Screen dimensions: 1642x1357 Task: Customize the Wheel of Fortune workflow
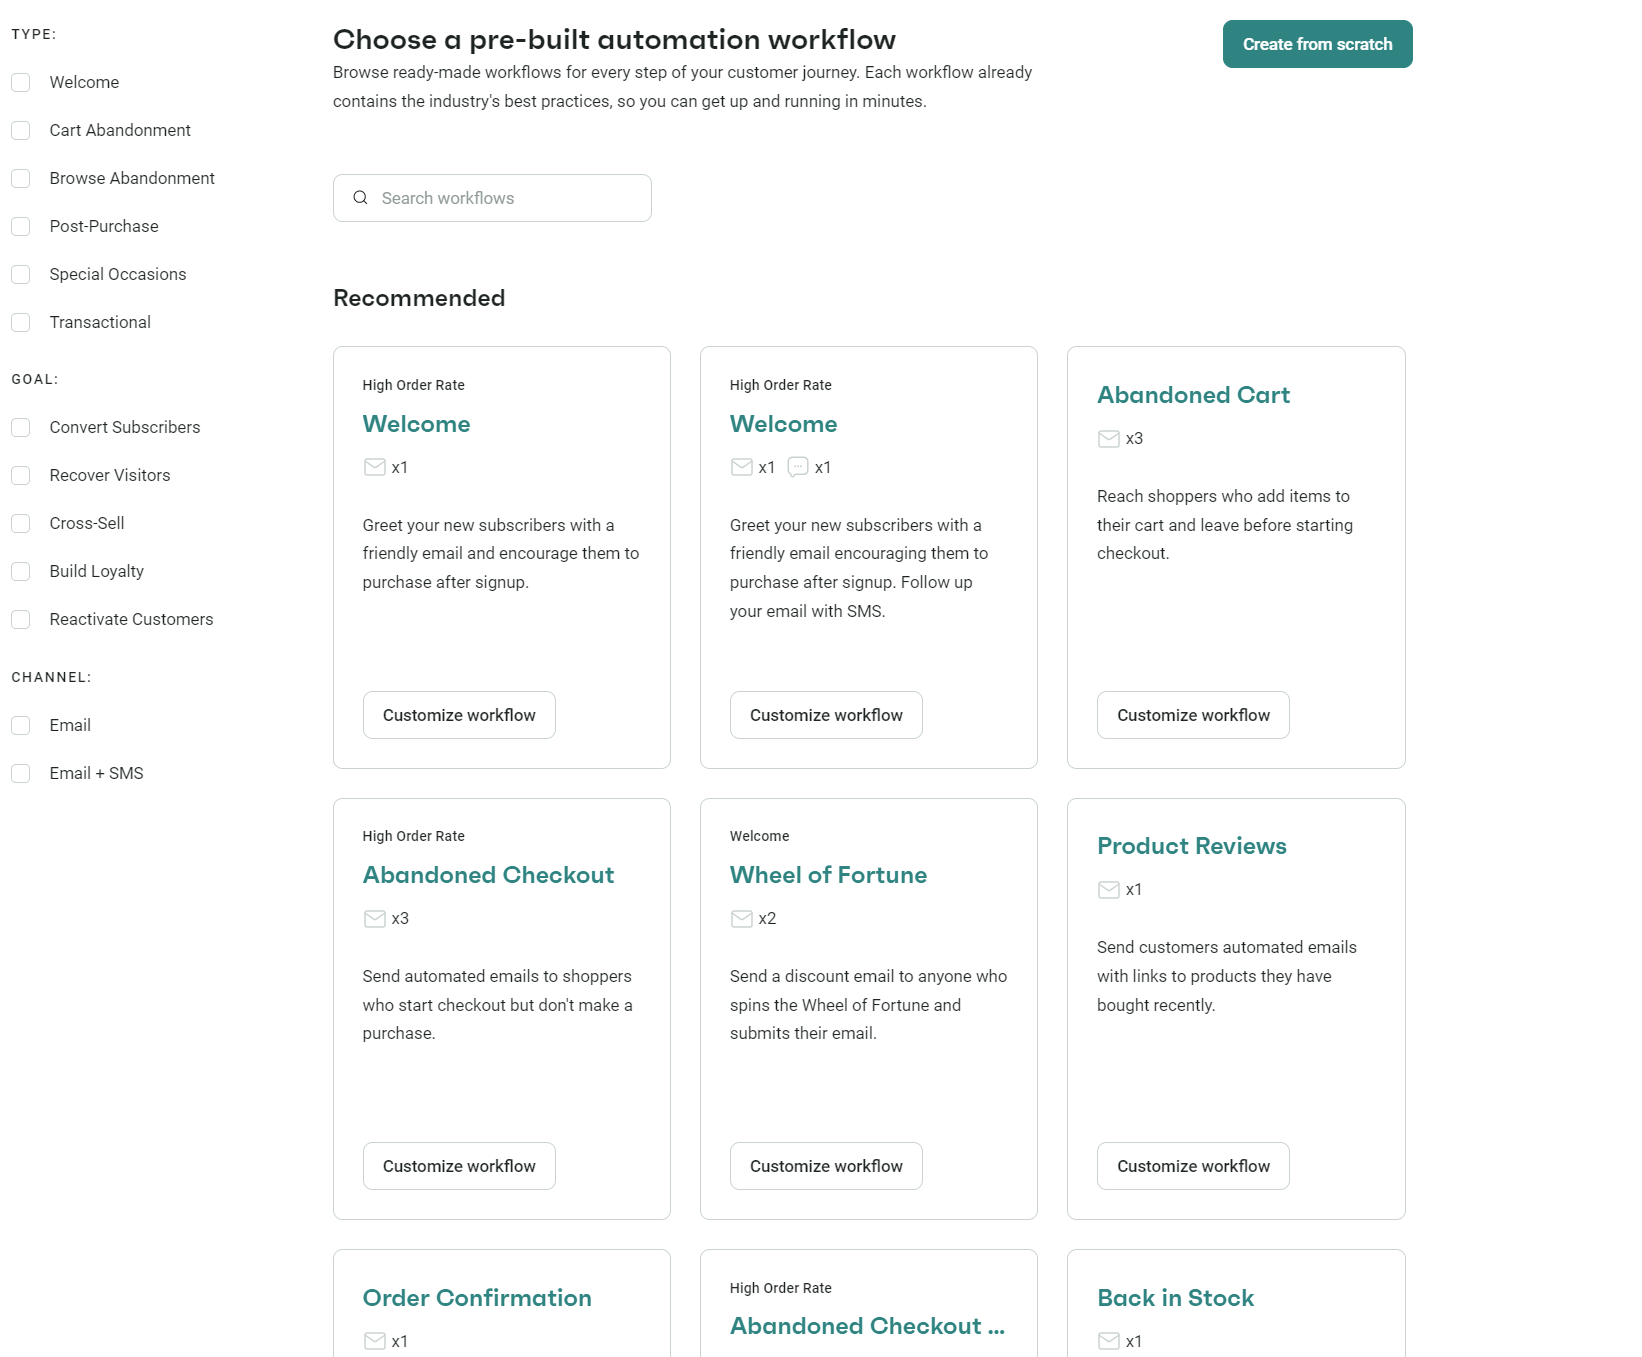pos(825,1165)
